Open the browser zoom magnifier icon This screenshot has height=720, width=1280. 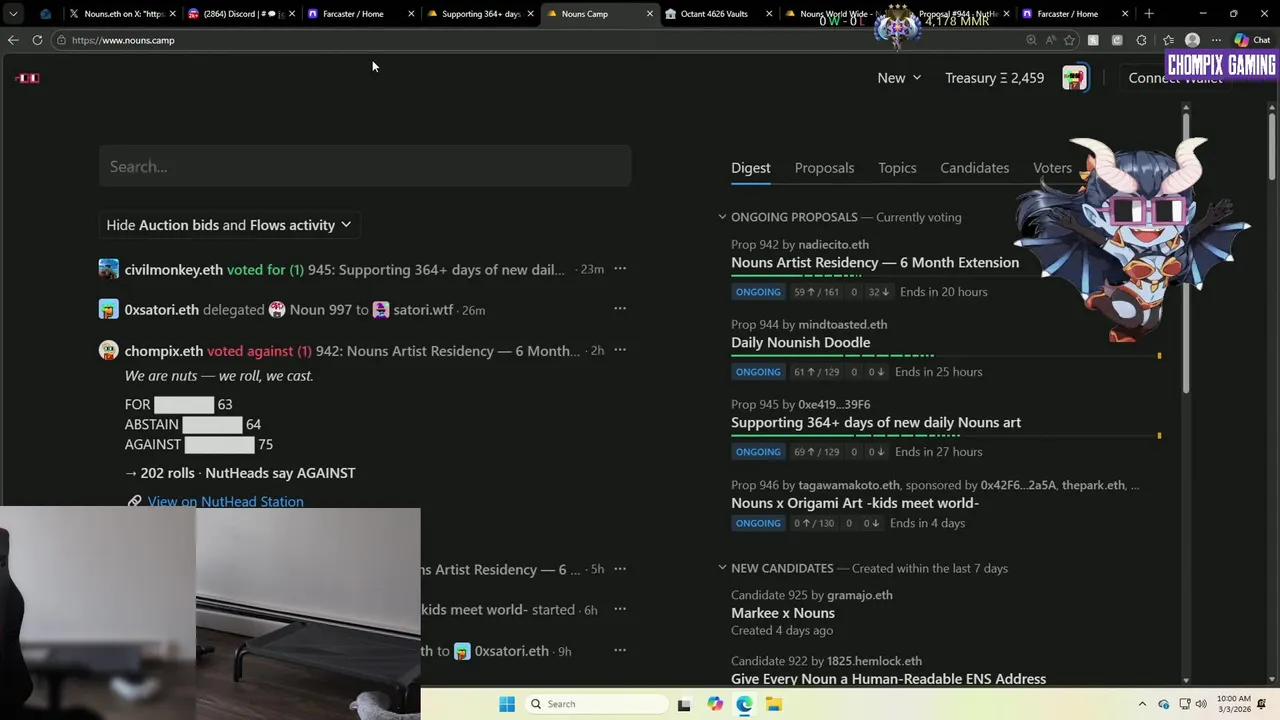pos(1031,40)
